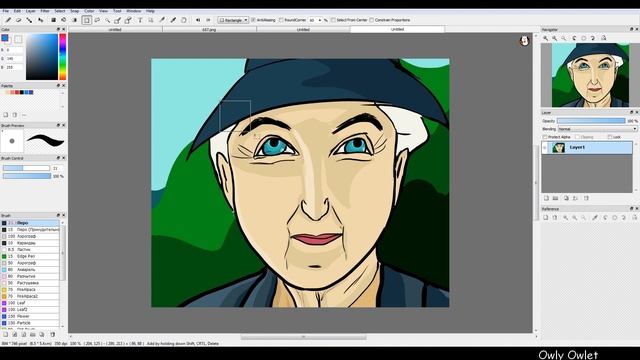Select Layer1 in the Layer panel
This screenshot has width=640, height=360.
click(x=587, y=147)
